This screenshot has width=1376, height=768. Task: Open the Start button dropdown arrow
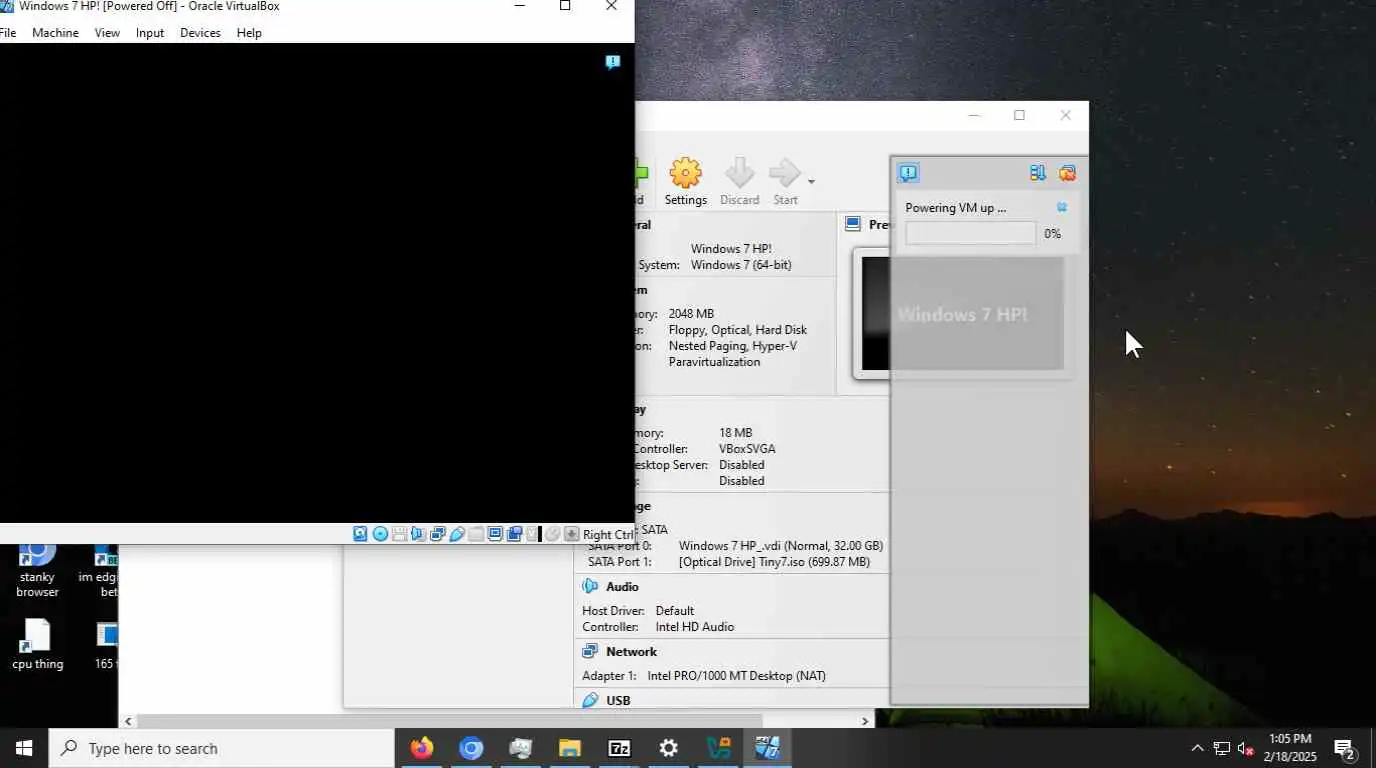pos(811,182)
